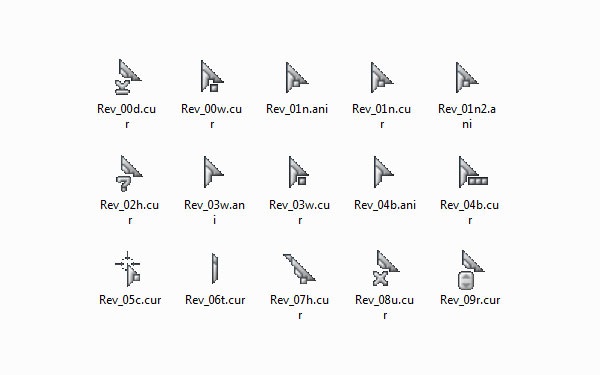Click the file name Rev_03w.cur
The width and height of the screenshot is (600, 375).
[x=300, y=212]
